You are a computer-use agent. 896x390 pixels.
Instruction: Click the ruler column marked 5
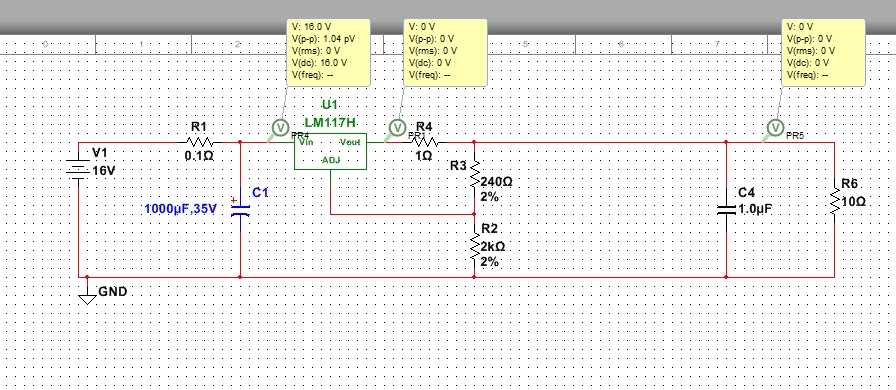click(x=525, y=44)
